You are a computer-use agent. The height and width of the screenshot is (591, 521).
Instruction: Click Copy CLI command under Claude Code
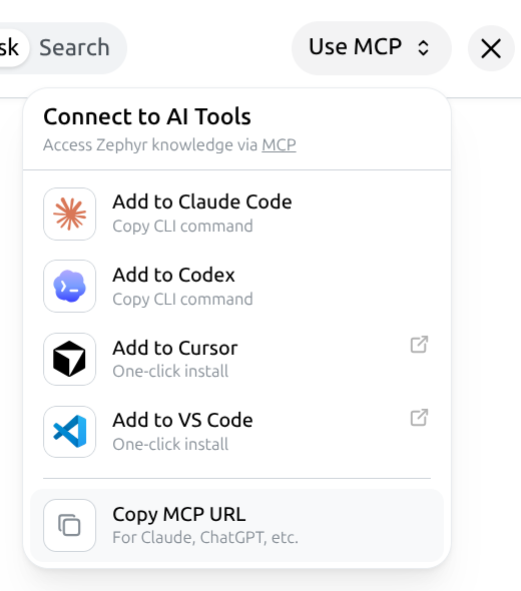click(x=183, y=227)
